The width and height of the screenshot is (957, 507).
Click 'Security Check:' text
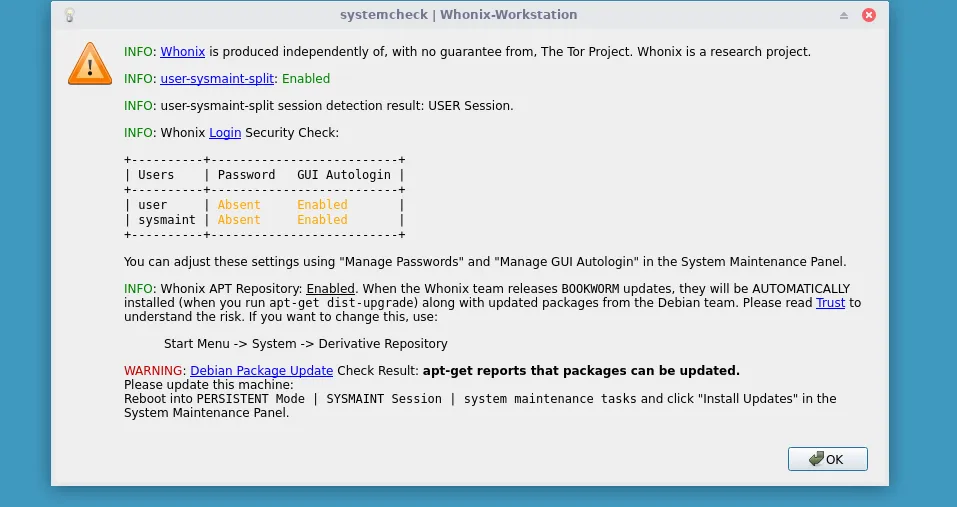click(x=292, y=132)
